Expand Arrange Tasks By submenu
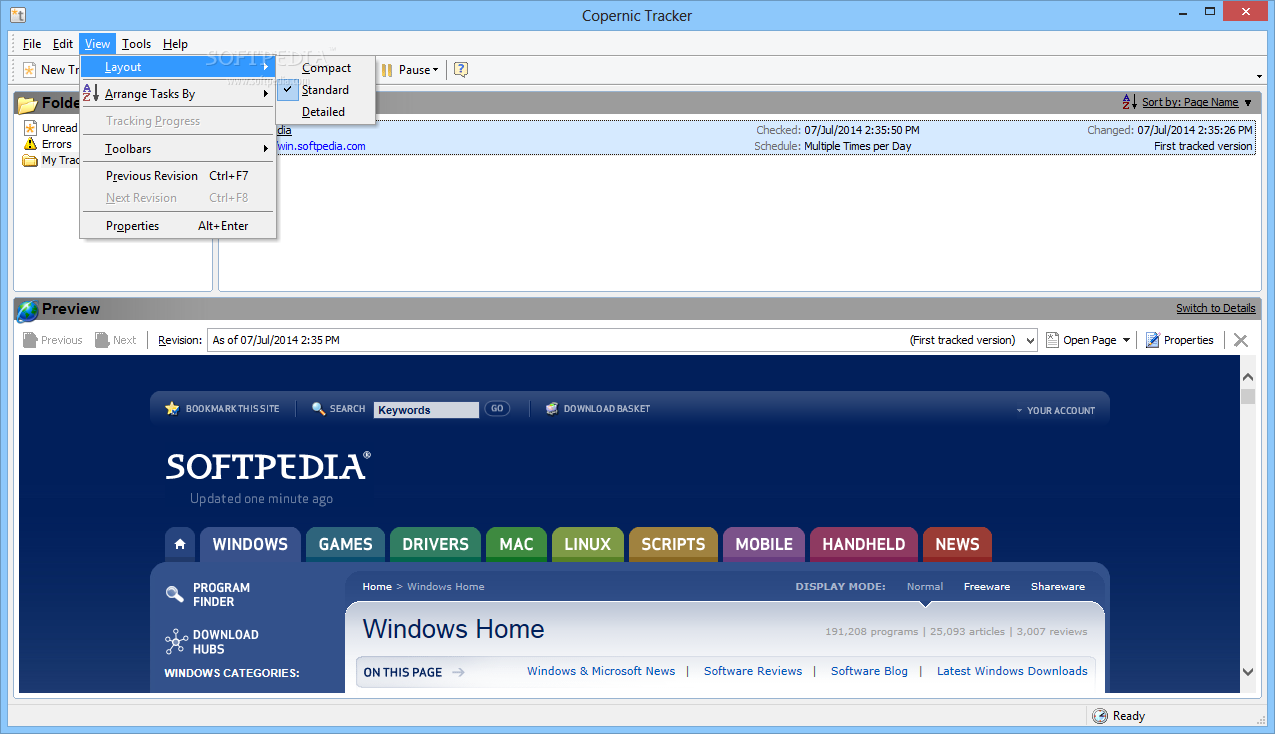Screen dimensions: 1275x734 pyautogui.click(x=178, y=94)
